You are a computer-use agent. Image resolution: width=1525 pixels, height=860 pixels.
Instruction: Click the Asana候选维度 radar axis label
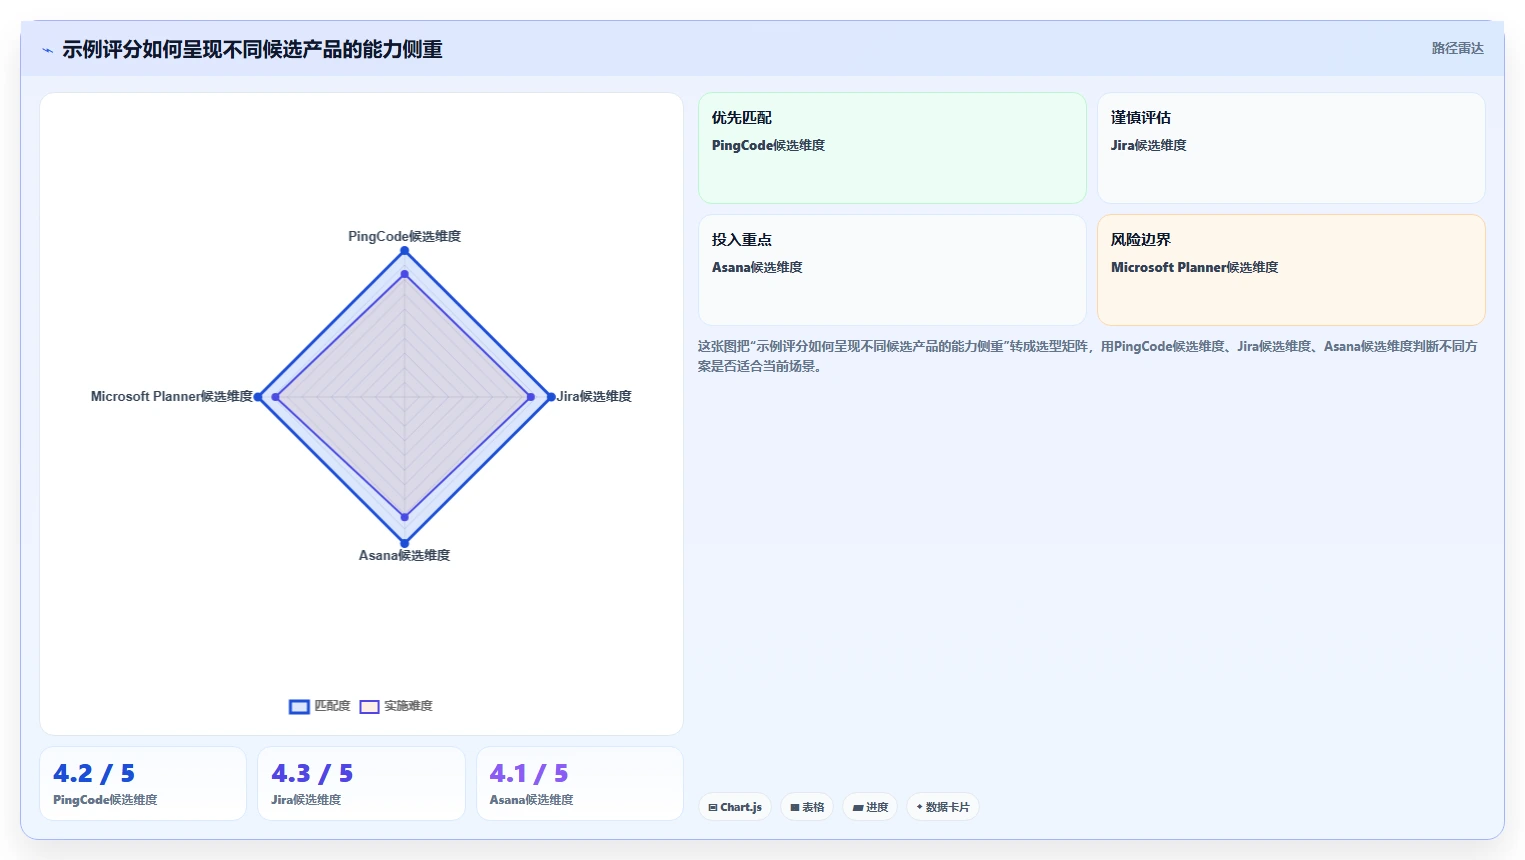(404, 555)
